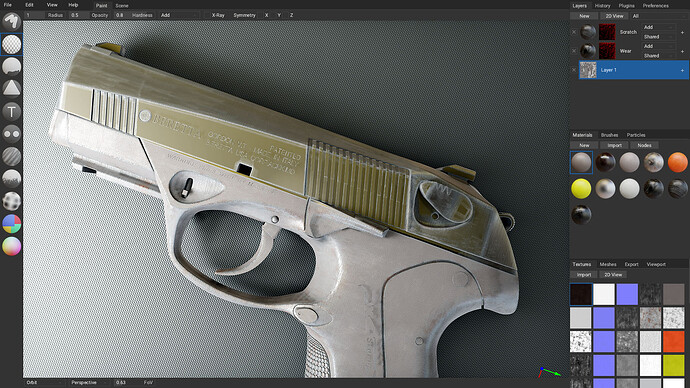Click Wear layer red mask thumbnail

coord(607,51)
